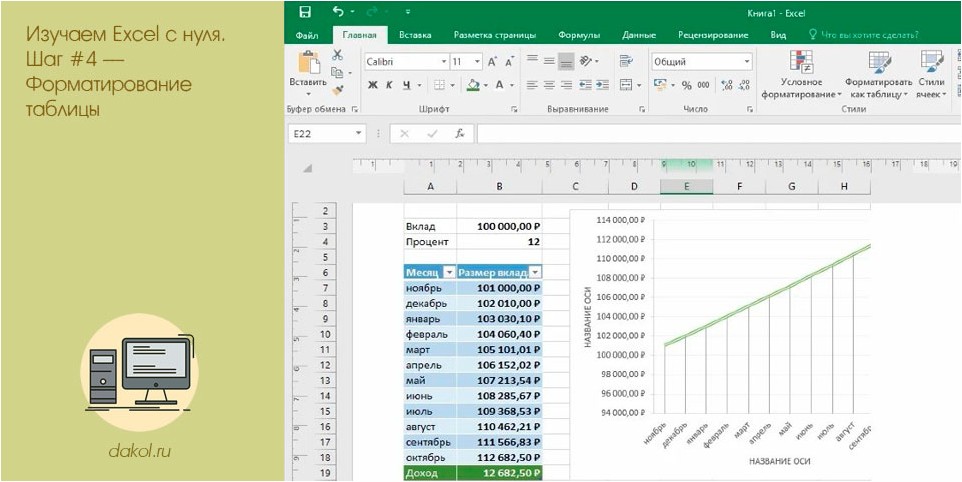Align text left in the cell
The width and height of the screenshot is (962, 482).
click(x=533, y=85)
